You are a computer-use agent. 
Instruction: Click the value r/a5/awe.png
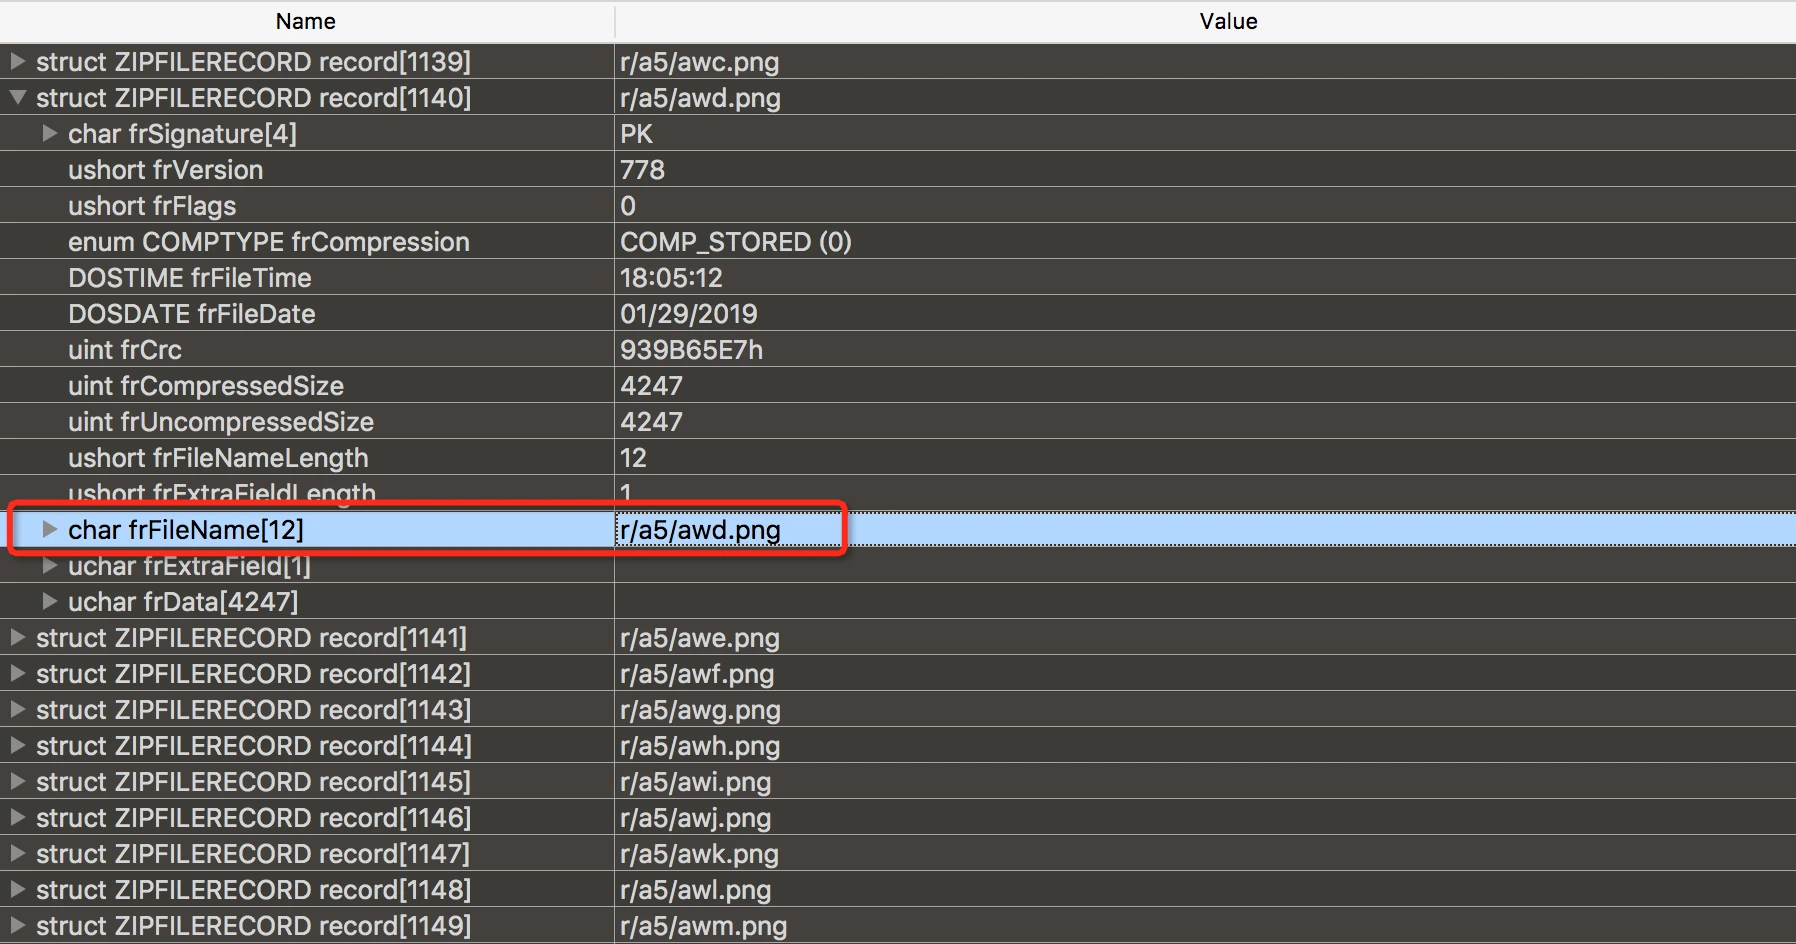[700, 638]
